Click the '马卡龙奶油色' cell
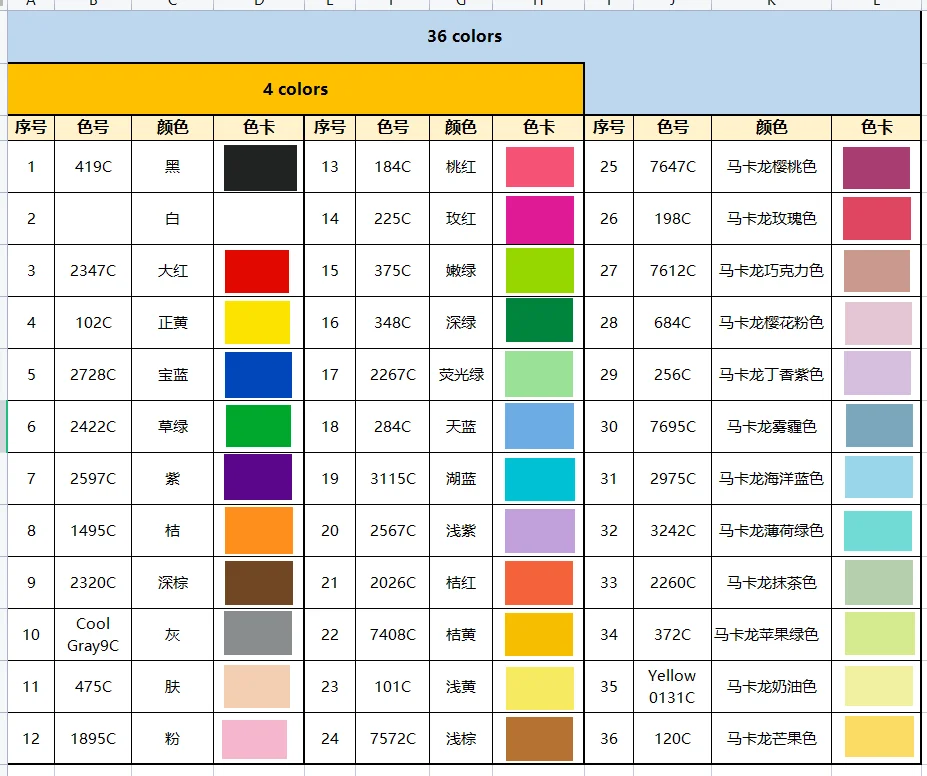The width and height of the screenshot is (927, 776). (x=772, y=687)
